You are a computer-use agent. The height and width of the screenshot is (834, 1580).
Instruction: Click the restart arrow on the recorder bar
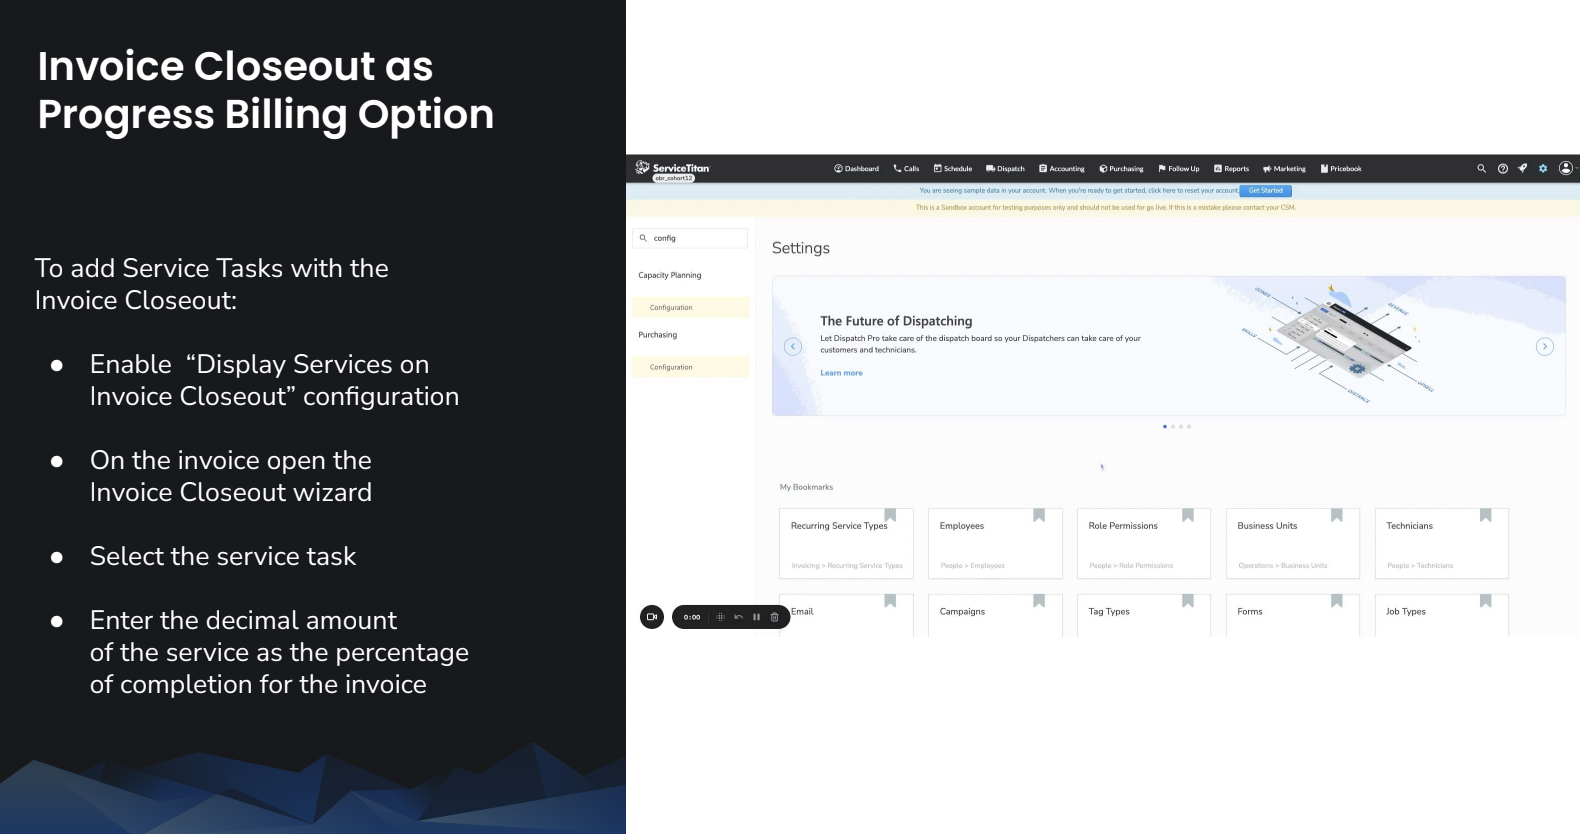(738, 617)
